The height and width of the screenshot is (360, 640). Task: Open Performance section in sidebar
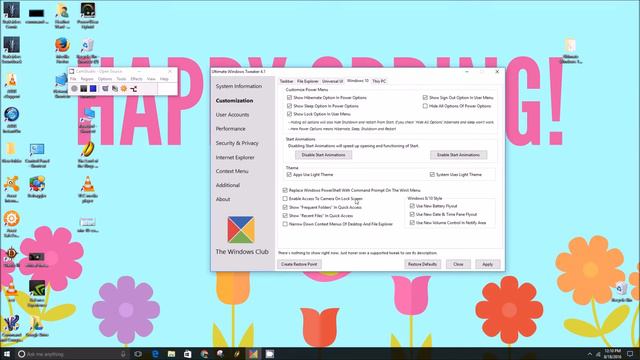point(231,129)
